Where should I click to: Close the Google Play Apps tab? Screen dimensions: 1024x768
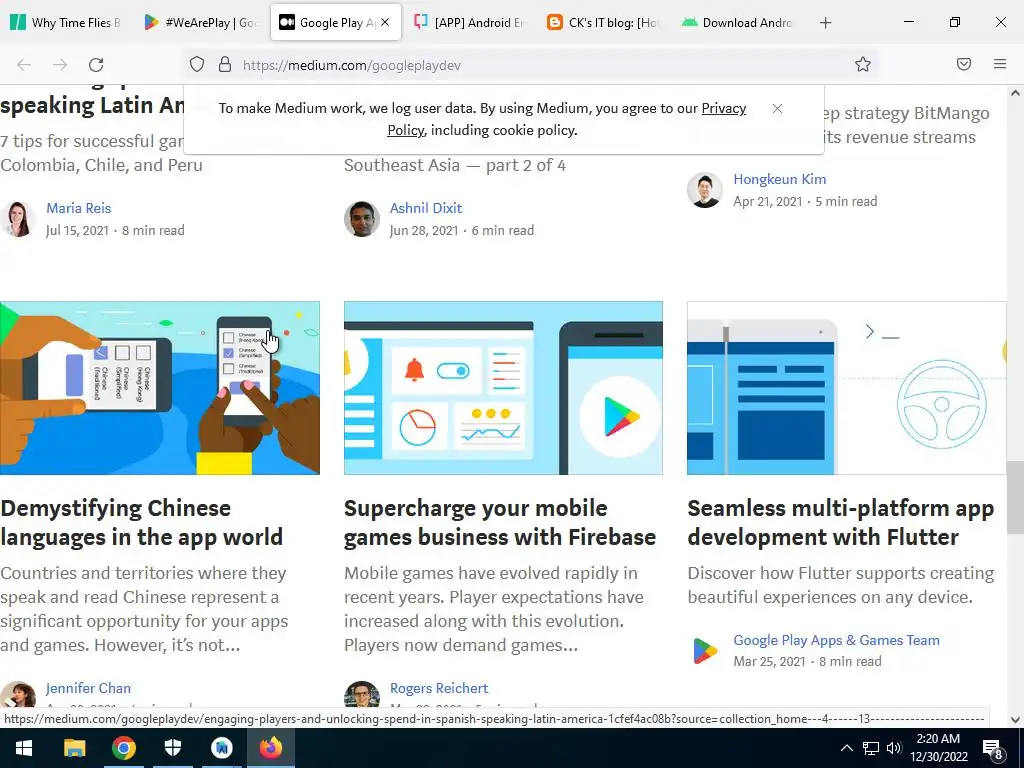385,22
